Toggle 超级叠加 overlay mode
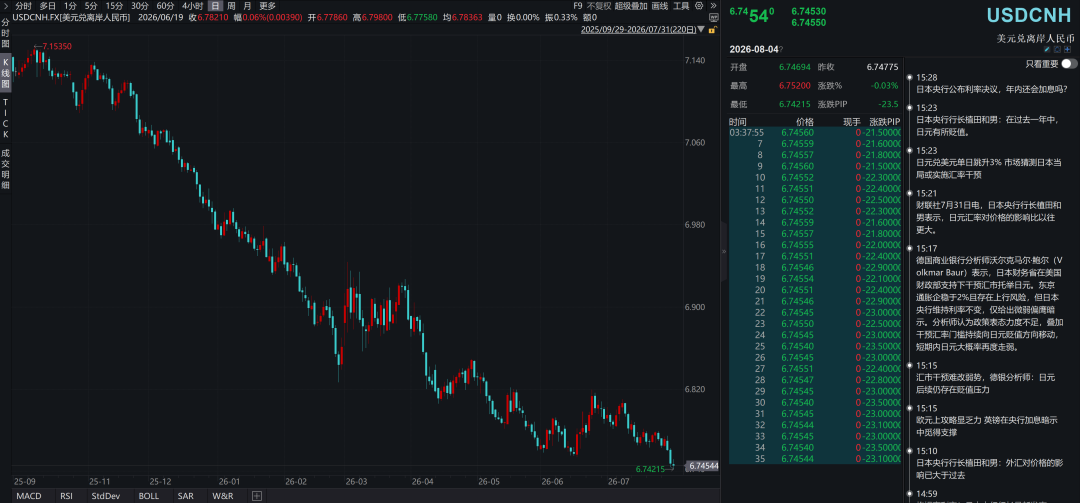The width and height of the screenshot is (1080, 503). tap(631, 6)
